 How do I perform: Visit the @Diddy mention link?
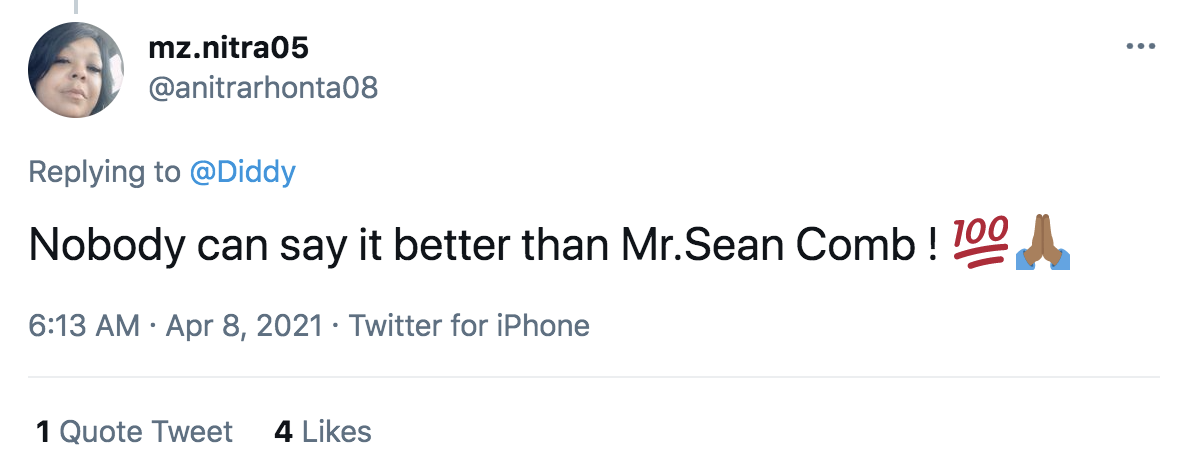243,172
